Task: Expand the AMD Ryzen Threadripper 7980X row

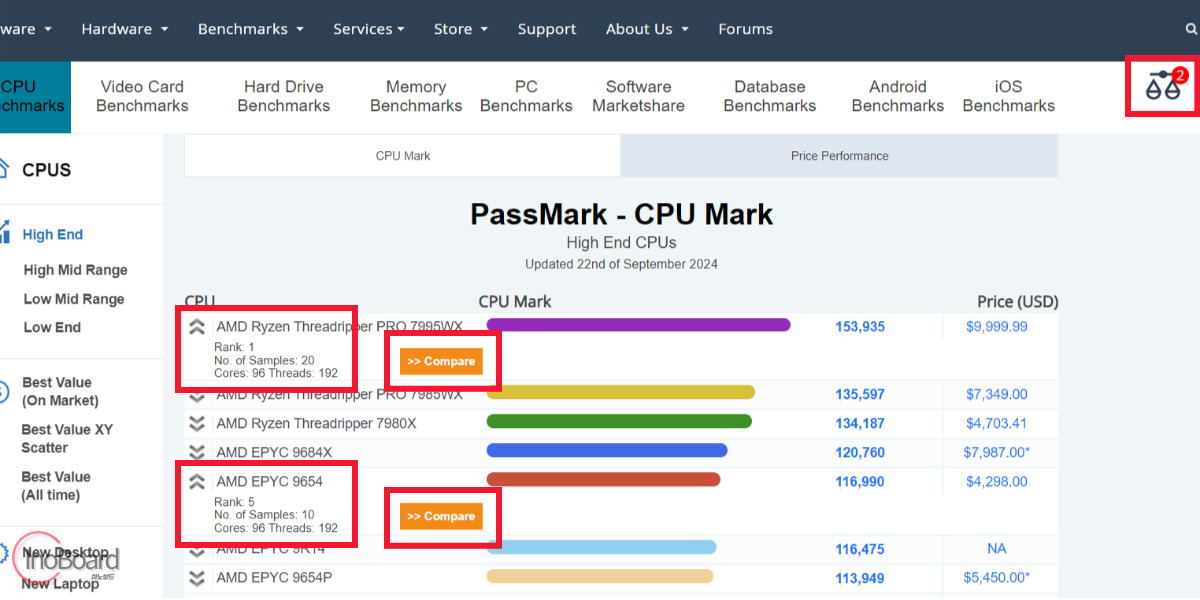Action: (x=197, y=424)
